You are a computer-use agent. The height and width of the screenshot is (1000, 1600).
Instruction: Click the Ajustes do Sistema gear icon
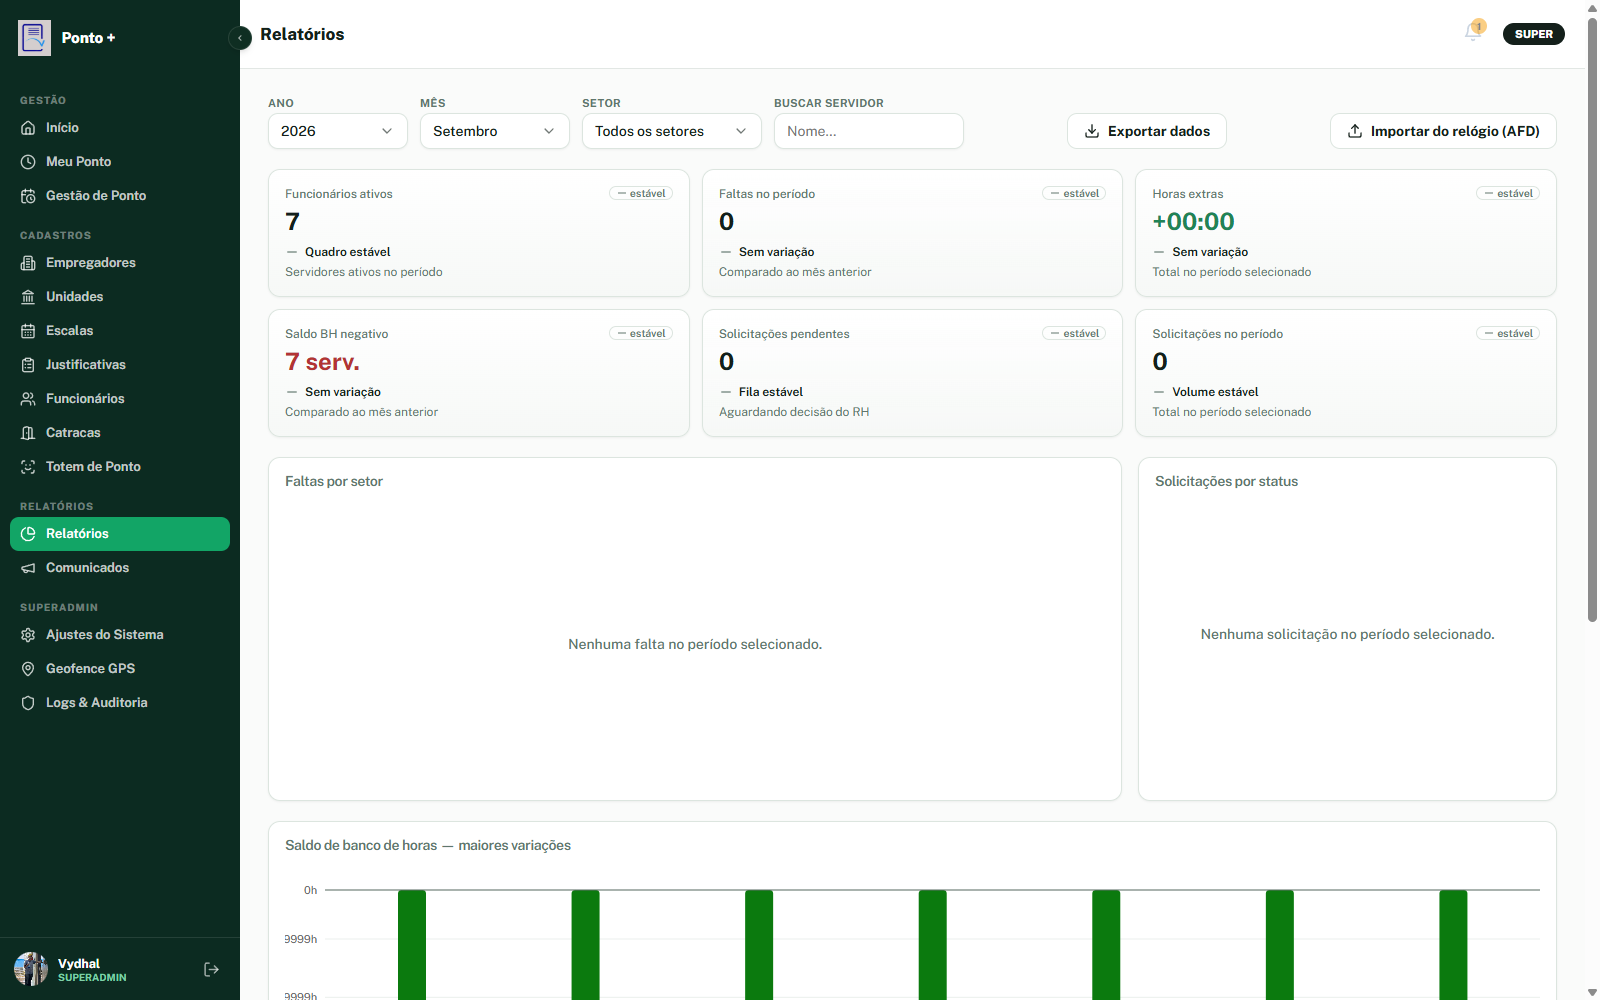click(x=28, y=635)
